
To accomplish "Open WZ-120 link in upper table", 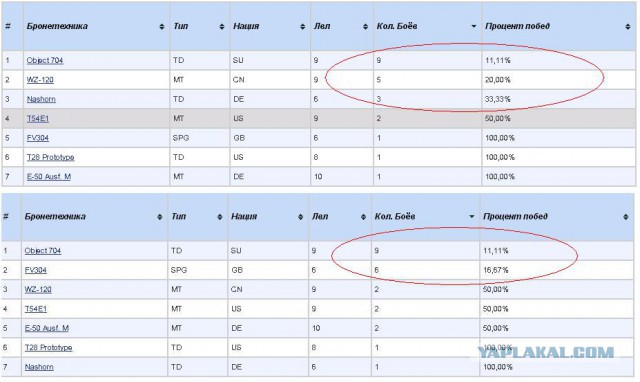I will click(x=40, y=80).
